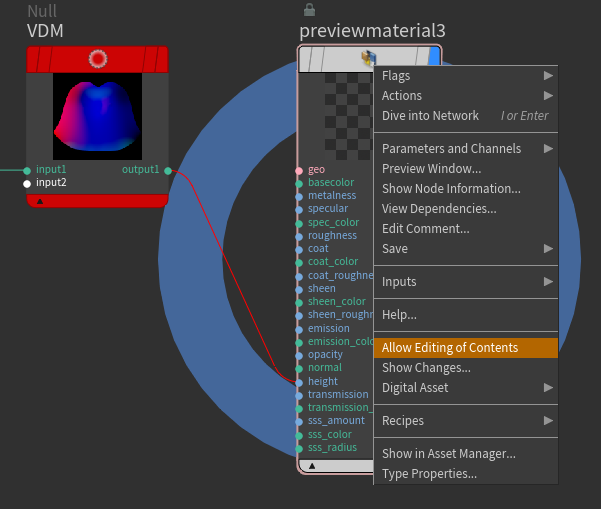Click the VDM node name label
The image size is (601, 509).
(45, 31)
